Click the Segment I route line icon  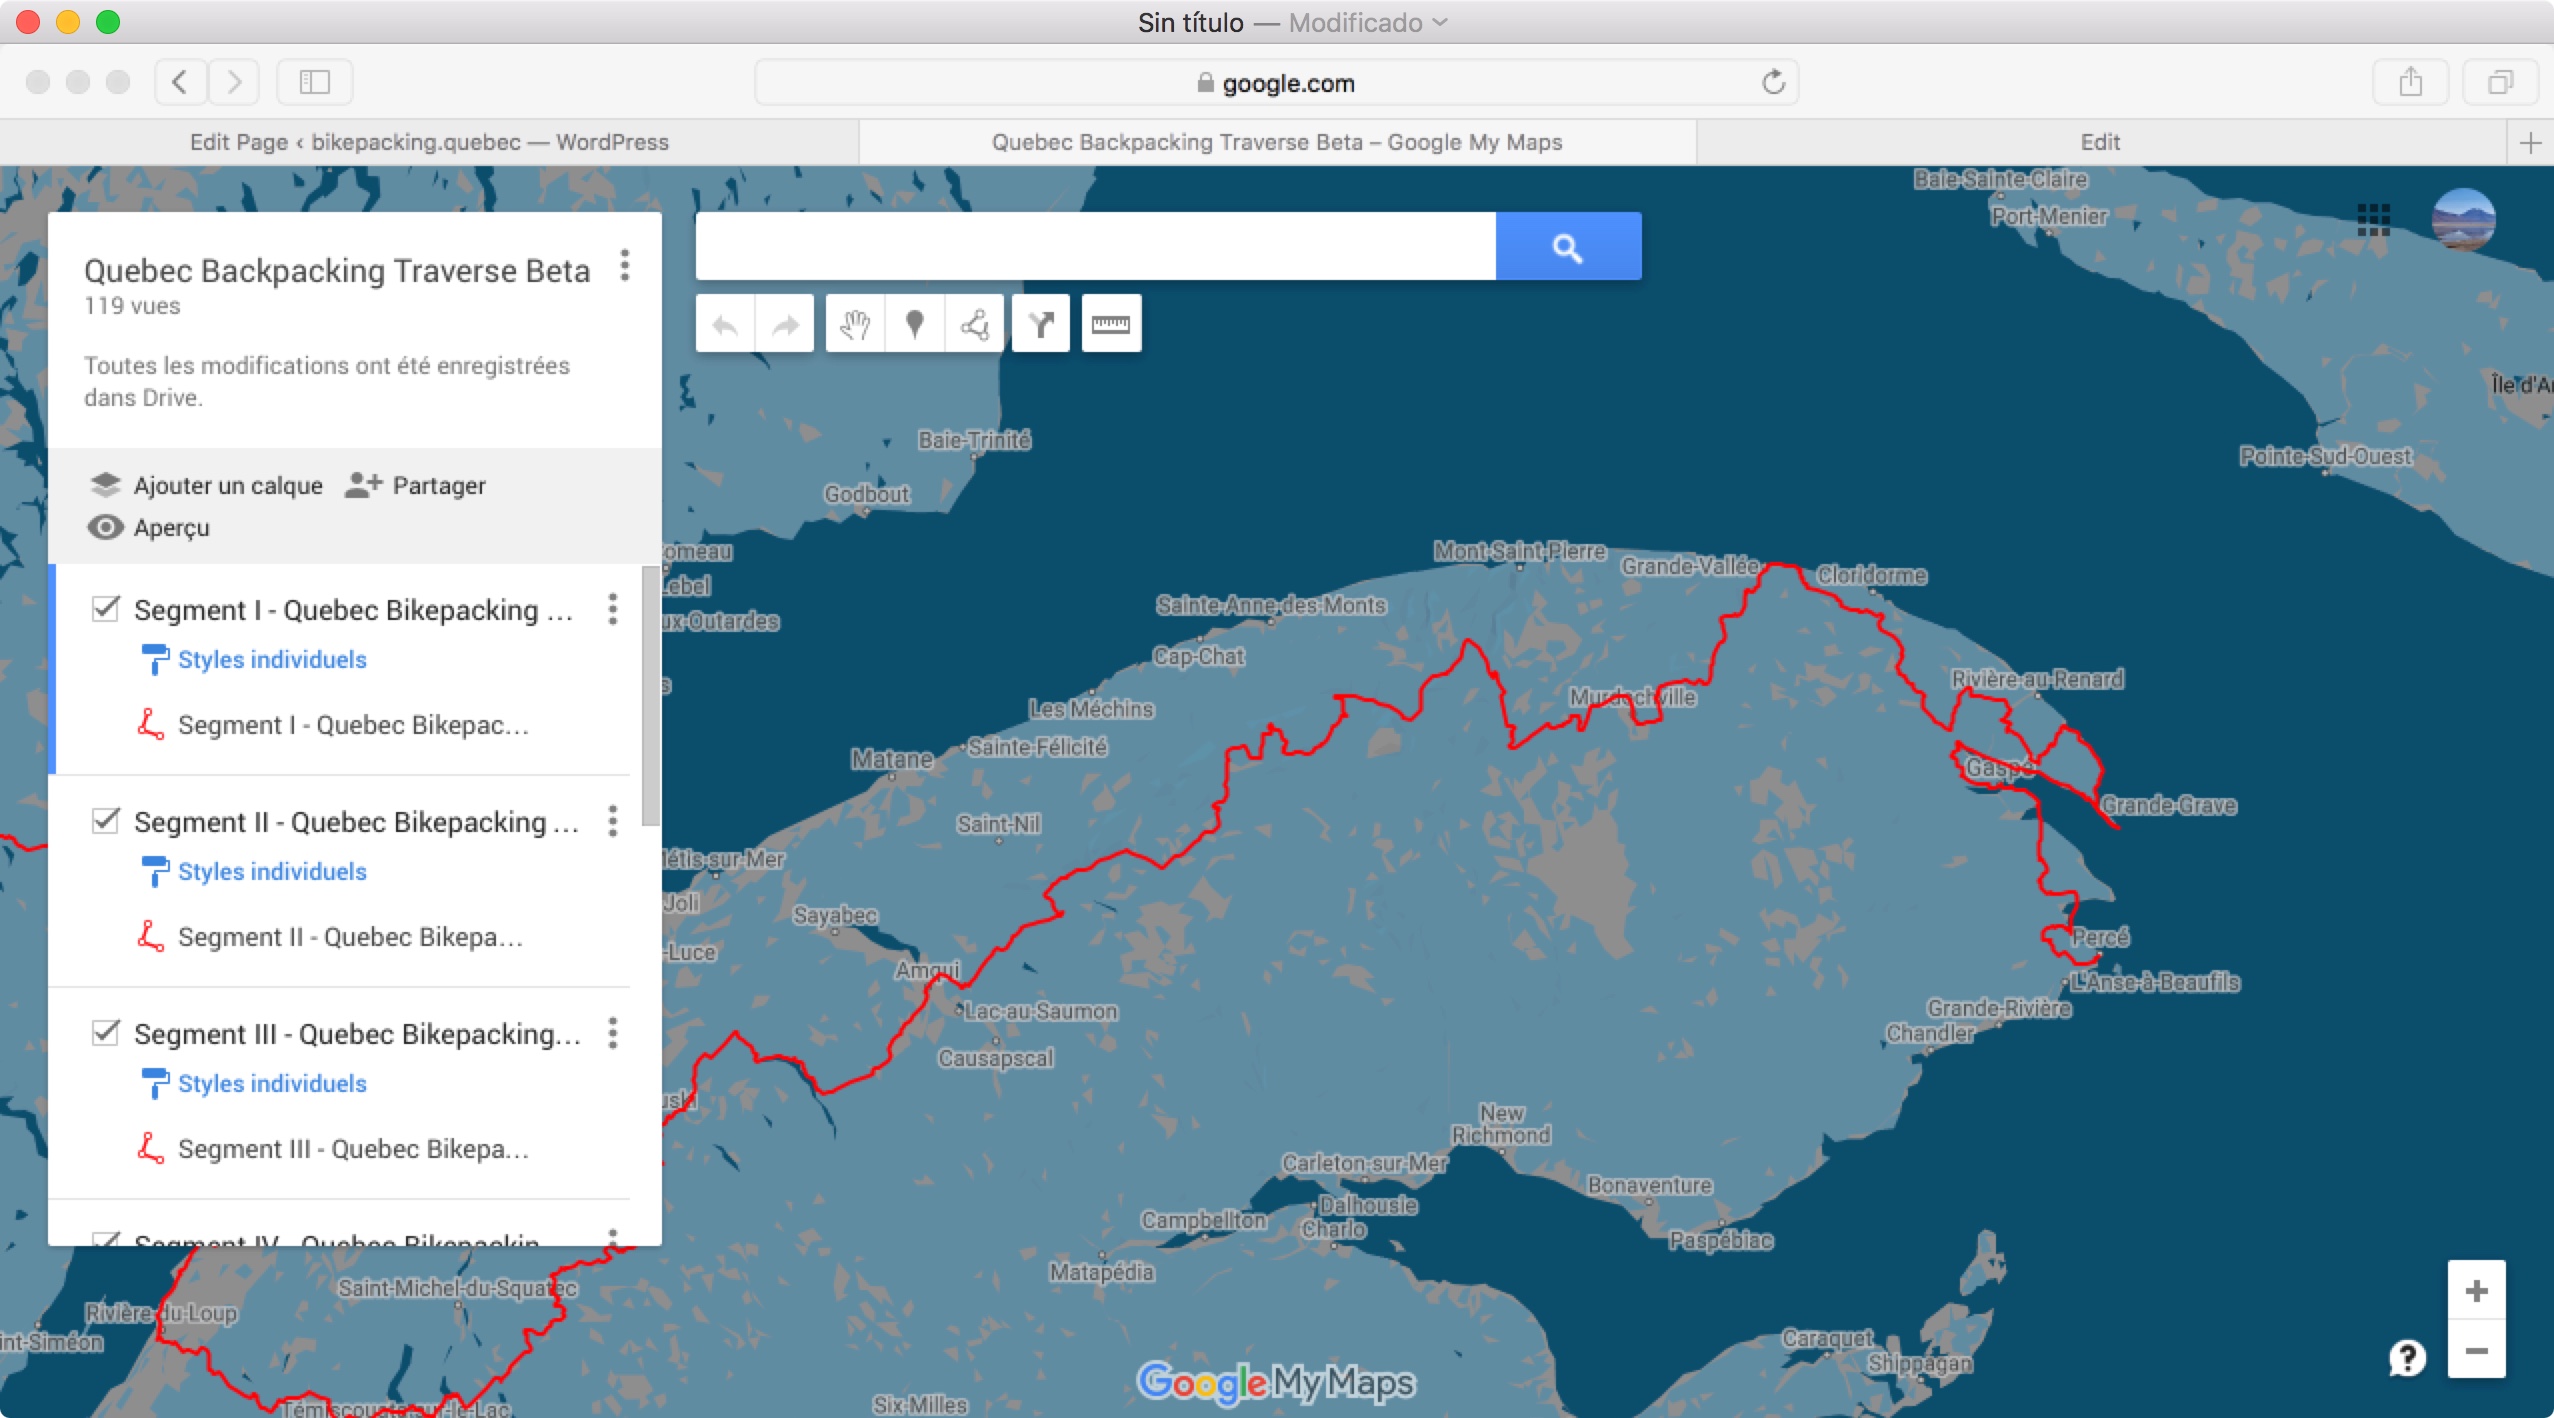pos(150,724)
